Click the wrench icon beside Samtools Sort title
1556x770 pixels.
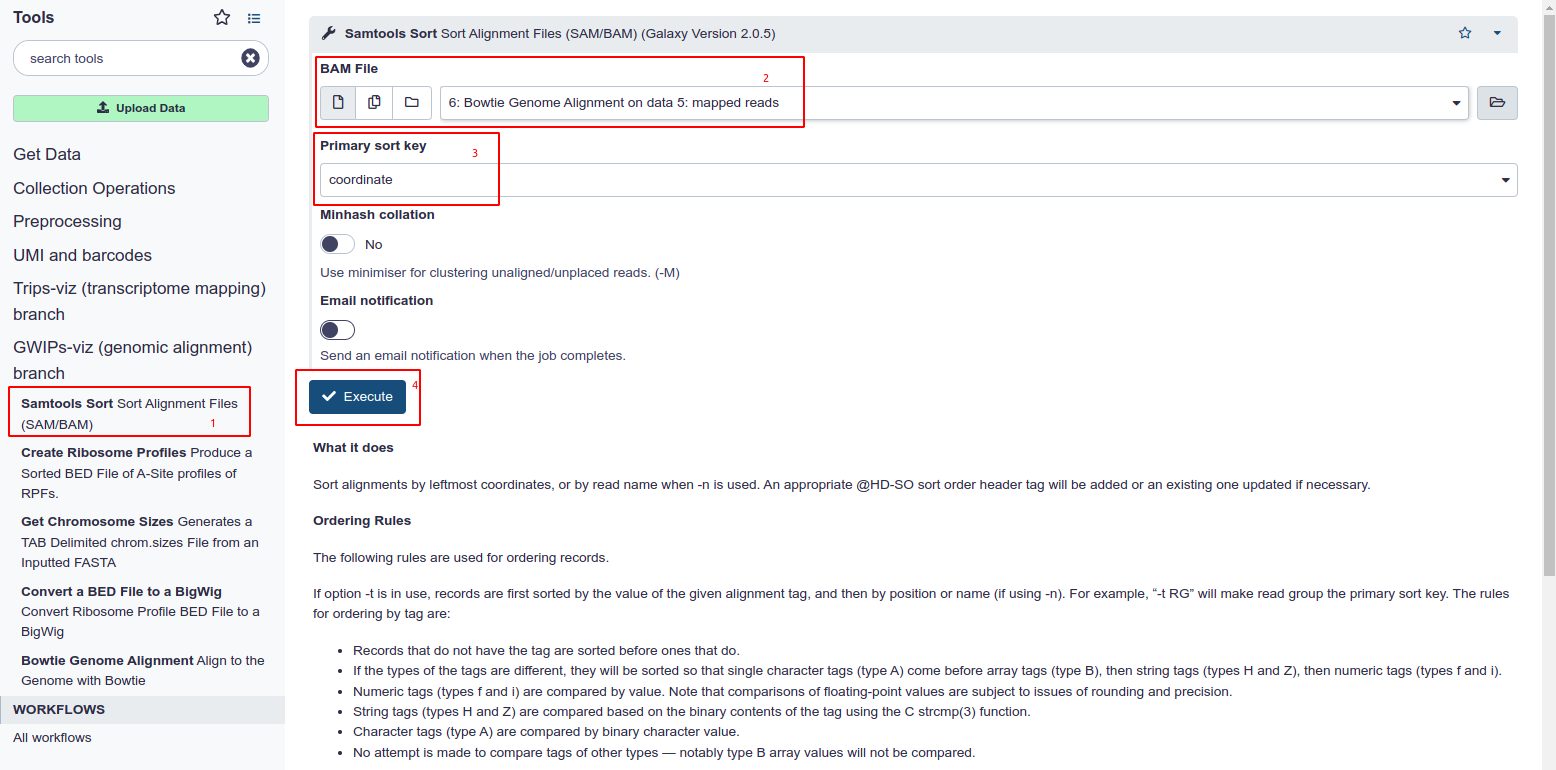tap(328, 33)
